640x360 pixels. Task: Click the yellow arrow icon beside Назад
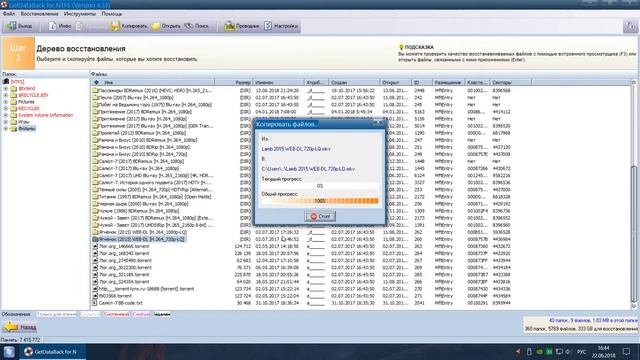pos(11,327)
